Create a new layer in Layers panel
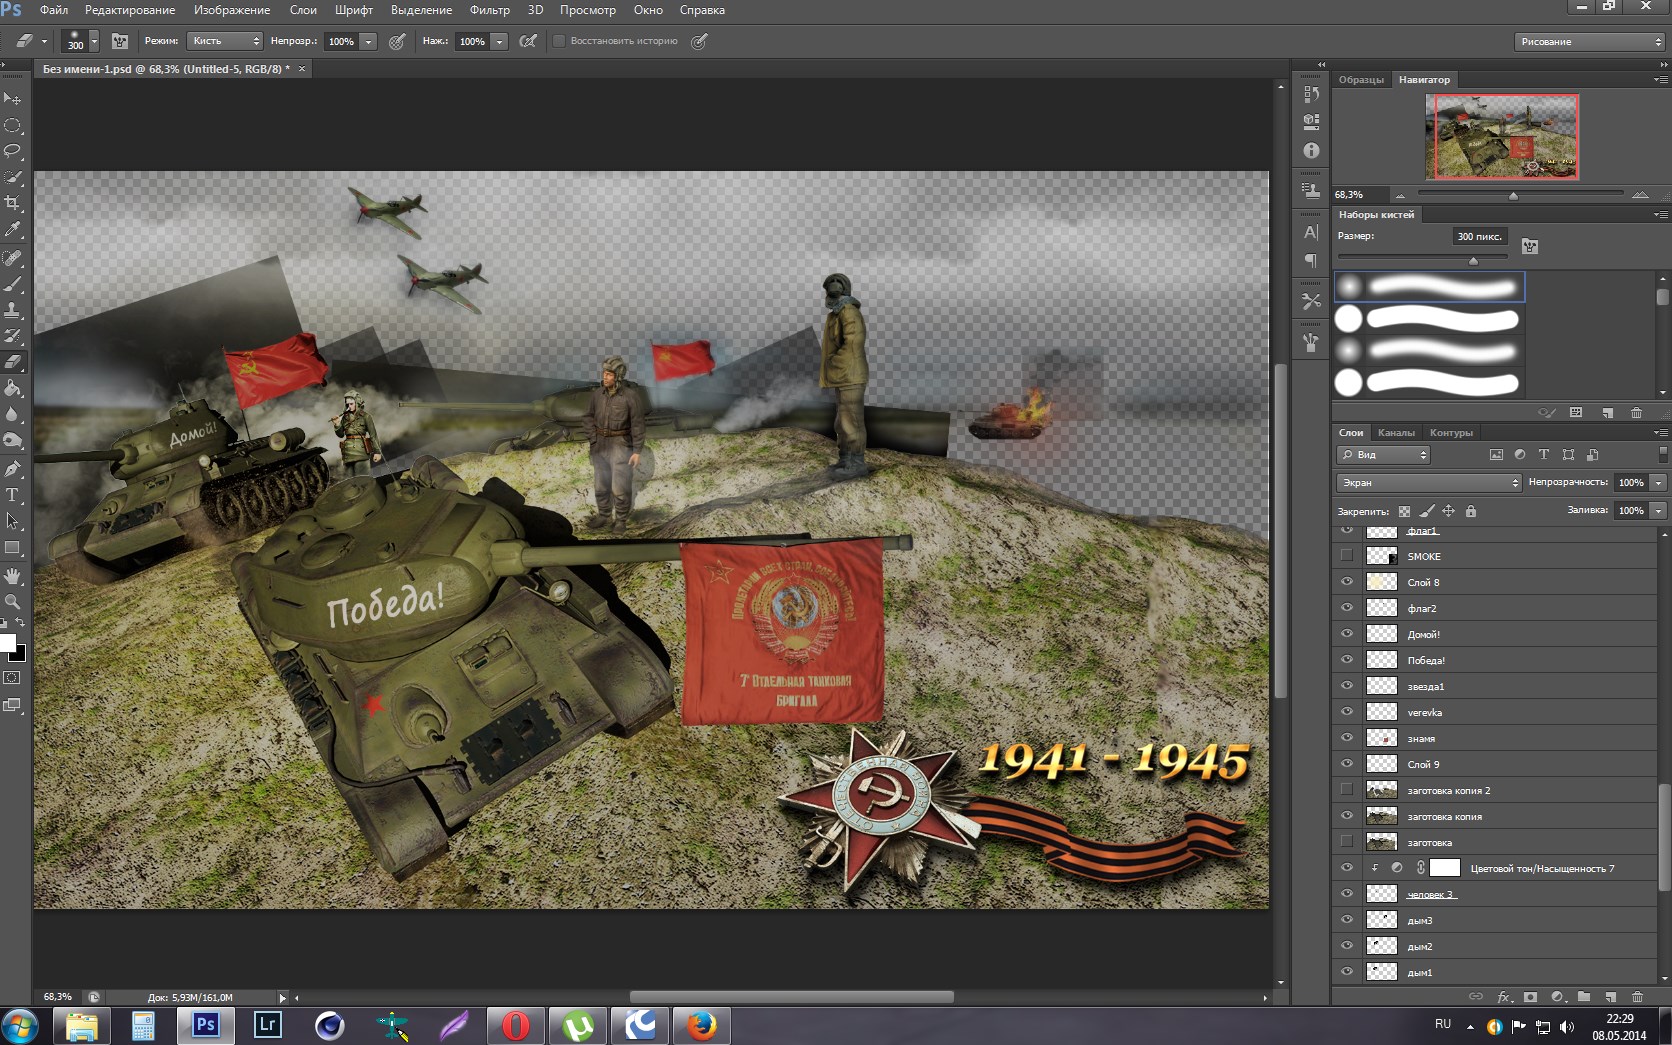This screenshot has height=1045, width=1672. [1610, 996]
